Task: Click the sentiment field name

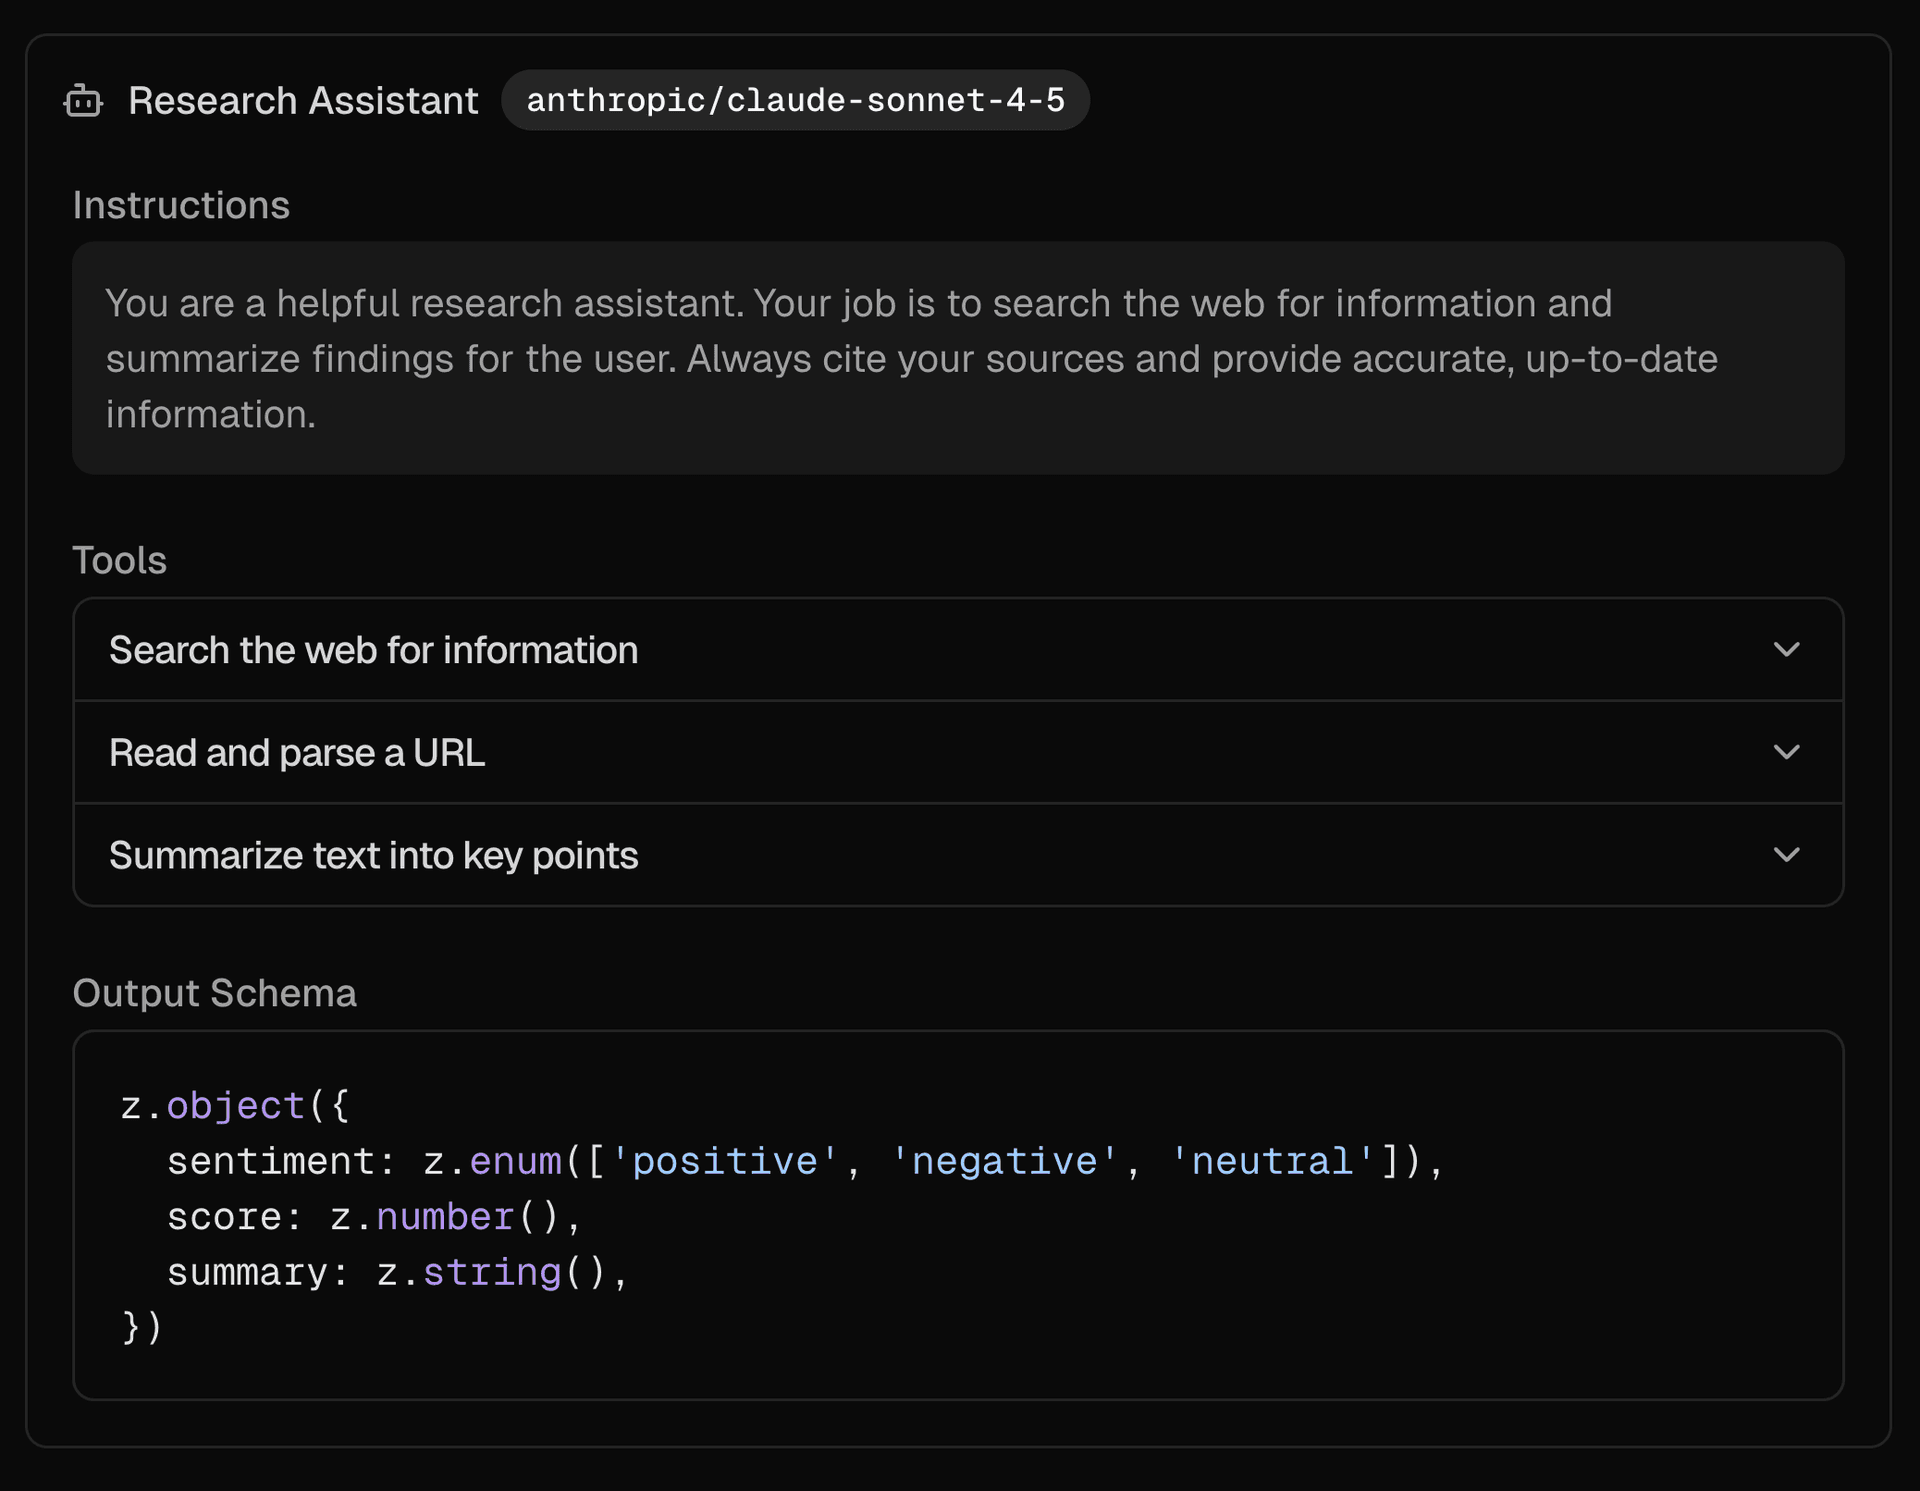Action: coord(270,1161)
